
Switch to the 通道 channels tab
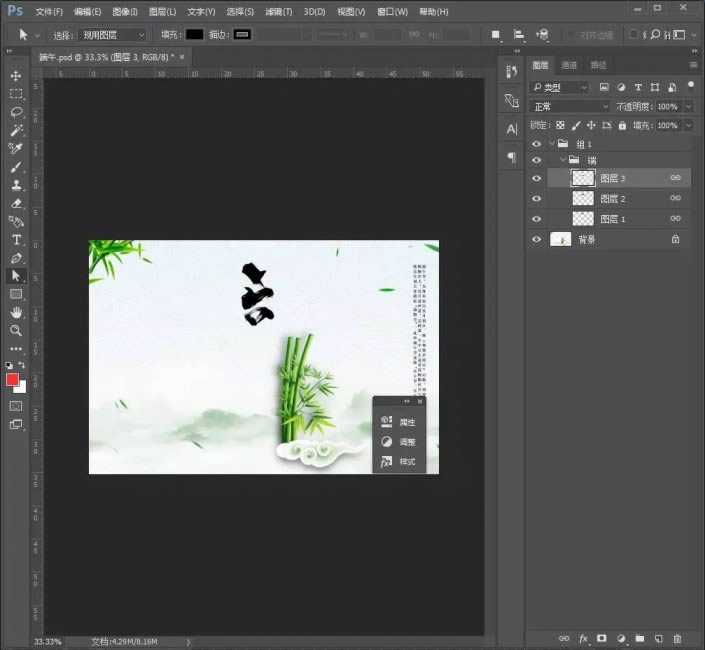569,65
